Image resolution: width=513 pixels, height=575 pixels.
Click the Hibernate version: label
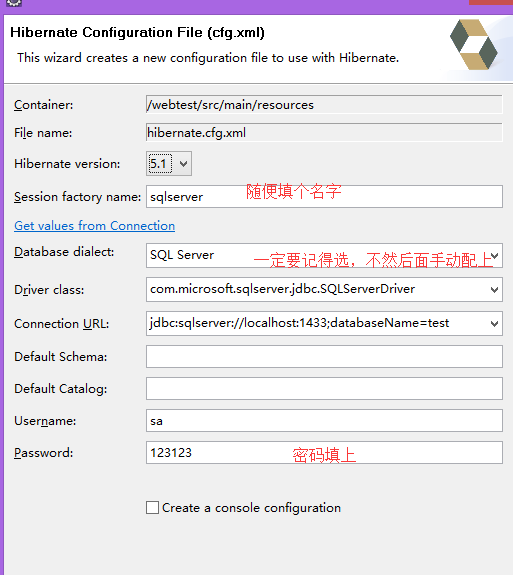point(67,164)
